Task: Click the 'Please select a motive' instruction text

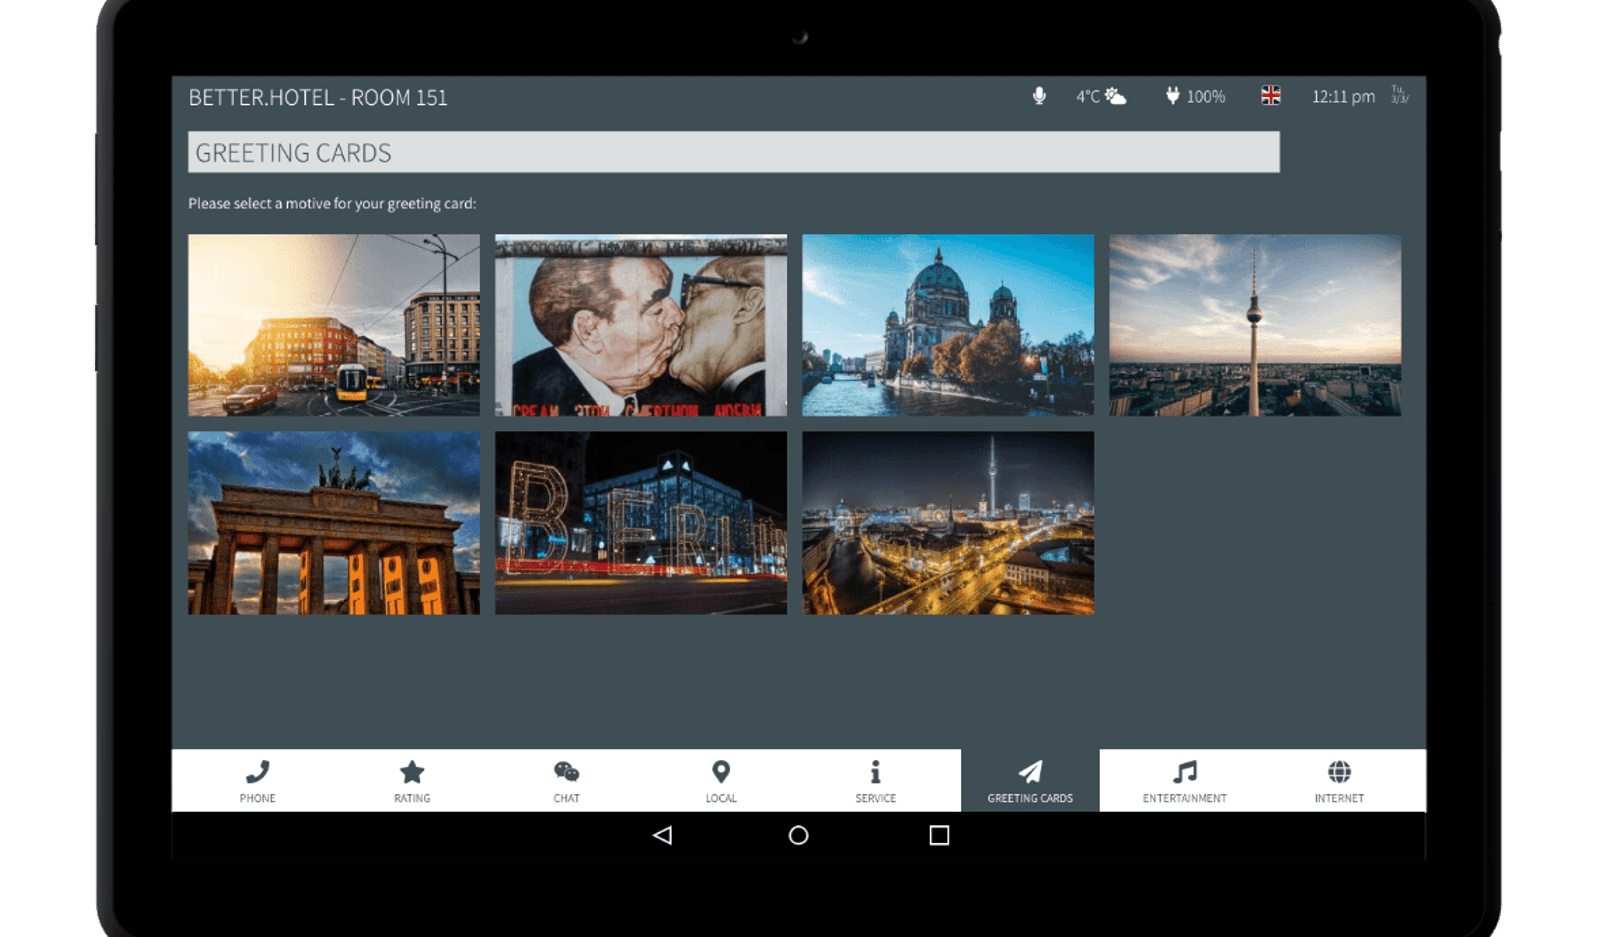Action: (332, 203)
